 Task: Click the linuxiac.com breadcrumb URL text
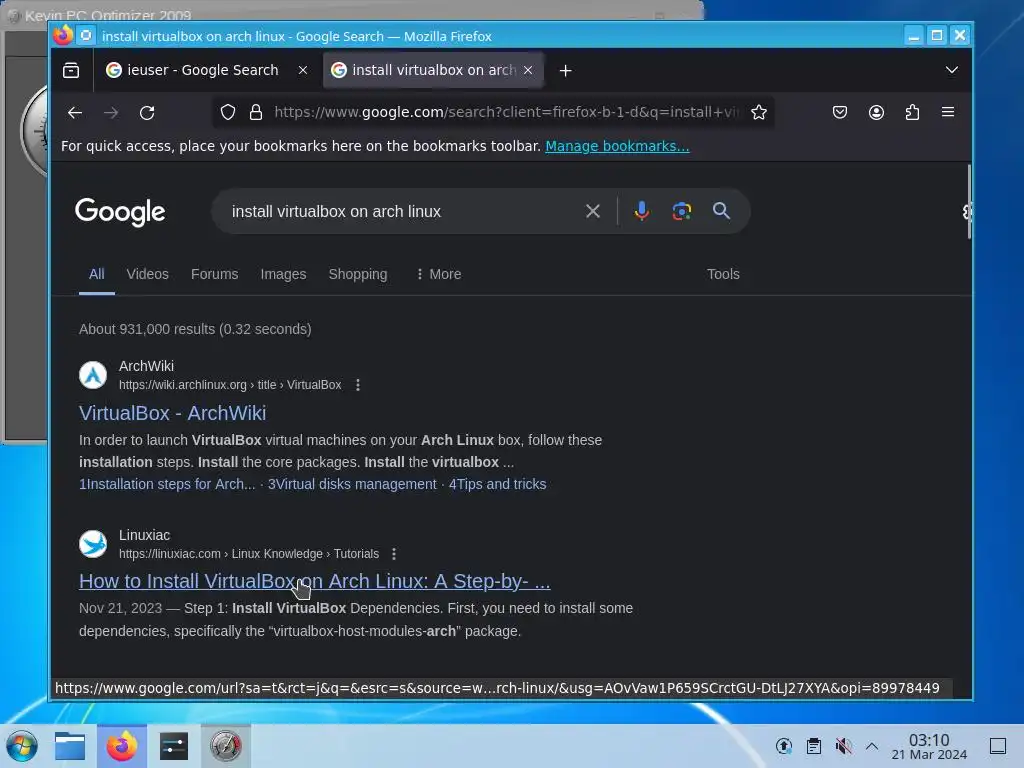pyautogui.click(x=249, y=554)
